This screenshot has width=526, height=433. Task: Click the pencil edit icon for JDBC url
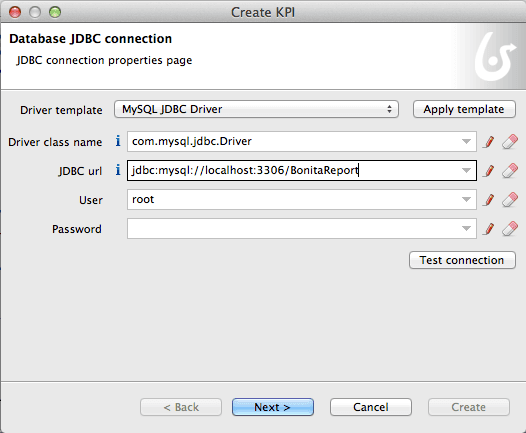click(489, 171)
